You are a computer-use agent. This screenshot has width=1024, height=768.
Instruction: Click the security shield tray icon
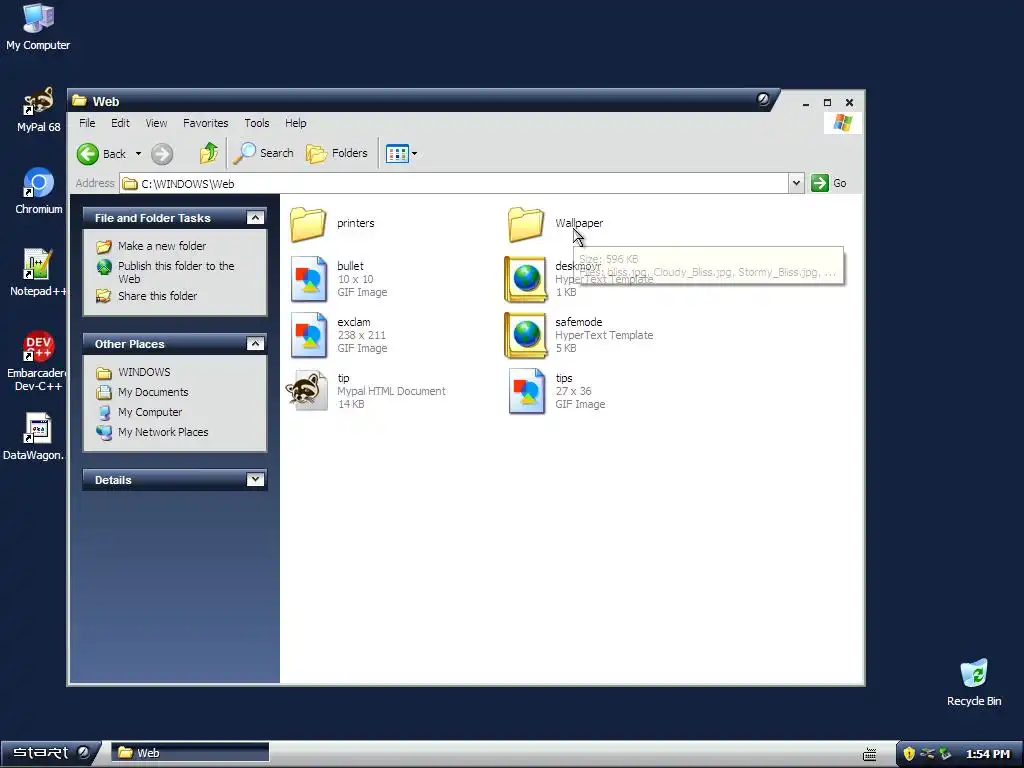(x=908, y=754)
